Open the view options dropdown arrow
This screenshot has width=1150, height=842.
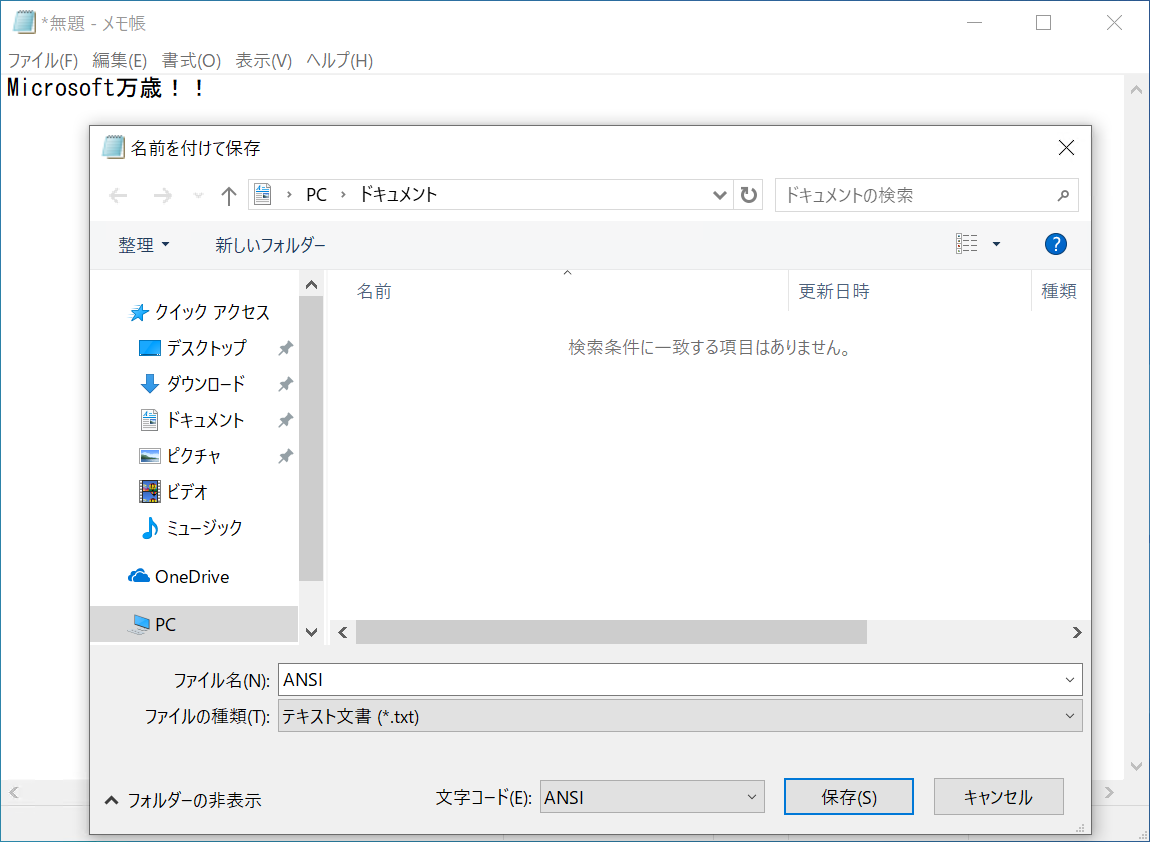[996, 244]
